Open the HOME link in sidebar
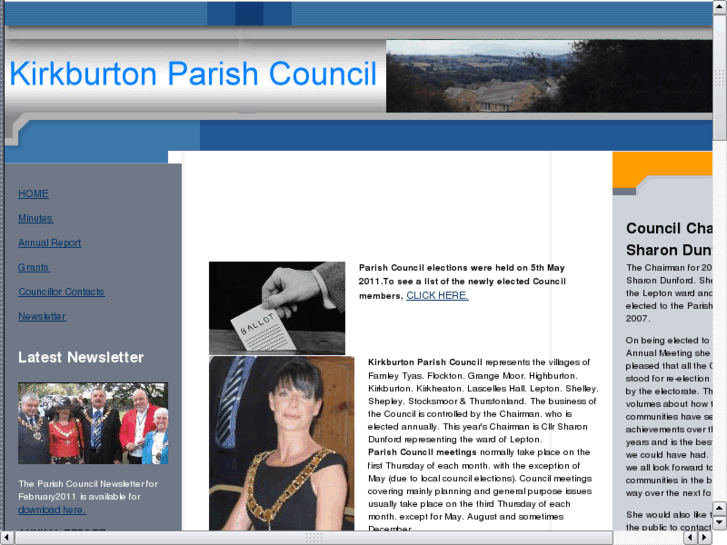 33,194
